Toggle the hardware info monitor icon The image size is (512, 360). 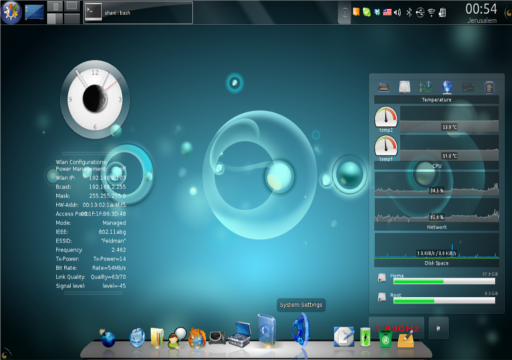(x=425, y=87)
